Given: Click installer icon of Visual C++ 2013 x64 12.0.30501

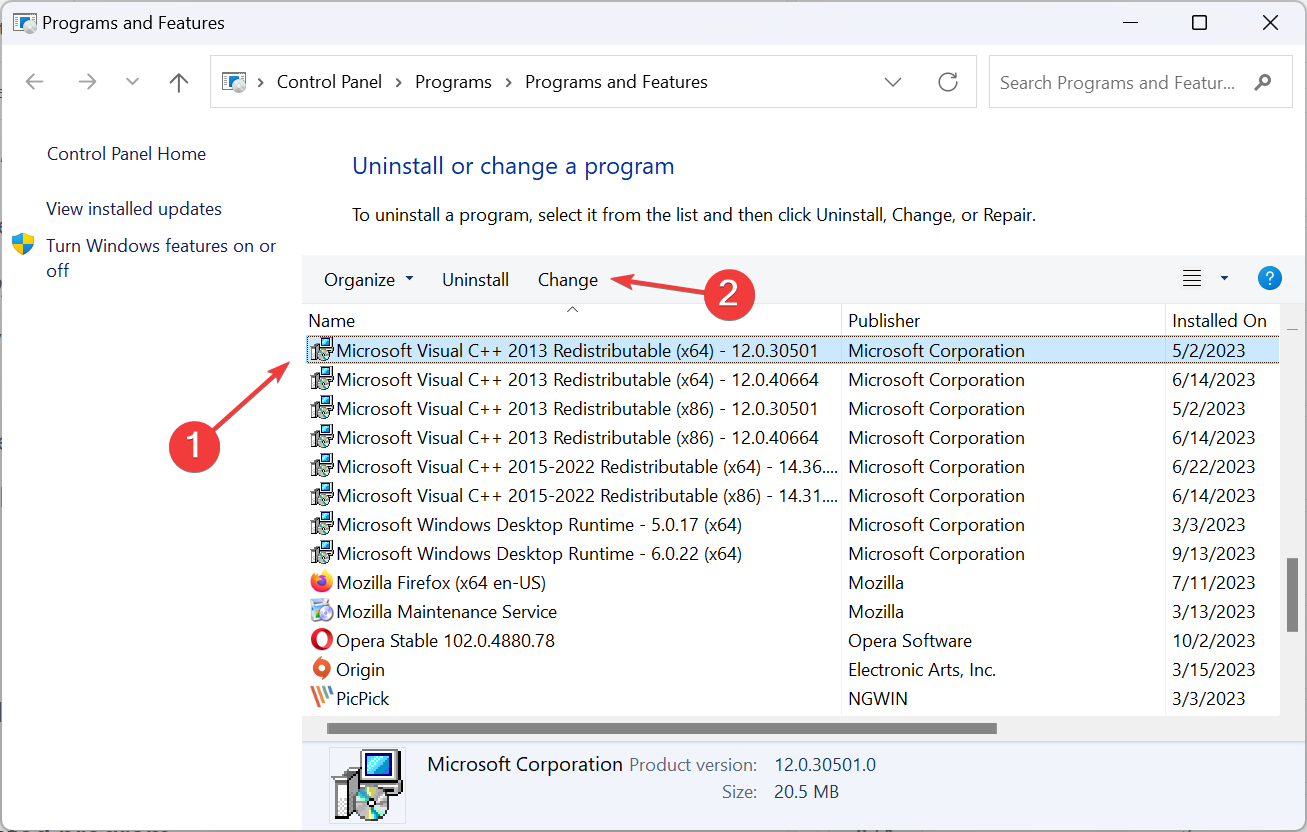Looking at the screenshot, I should [x=321, y=351].
